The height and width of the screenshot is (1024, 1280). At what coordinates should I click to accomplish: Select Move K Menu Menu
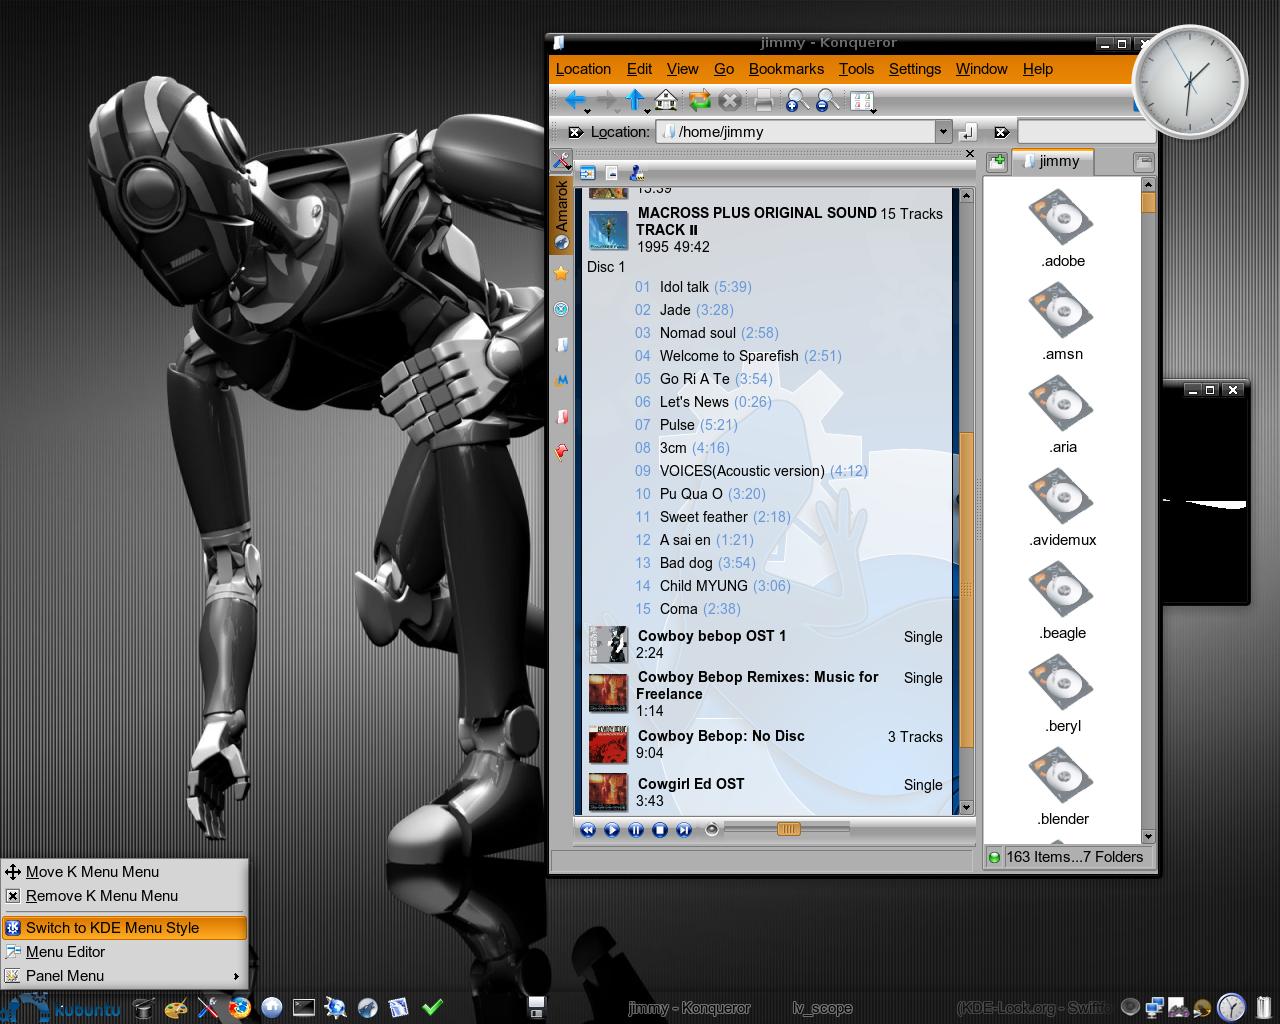pos(124,872)
